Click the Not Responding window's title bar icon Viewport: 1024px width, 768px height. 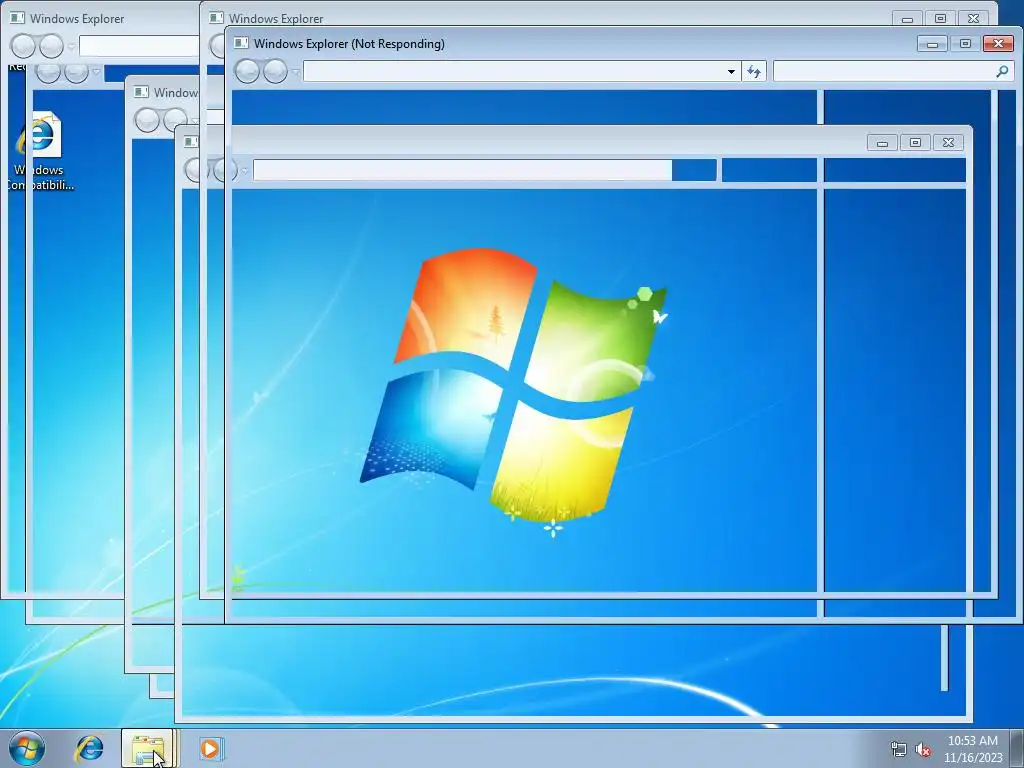pyautogui.click(x=241, y=43)
